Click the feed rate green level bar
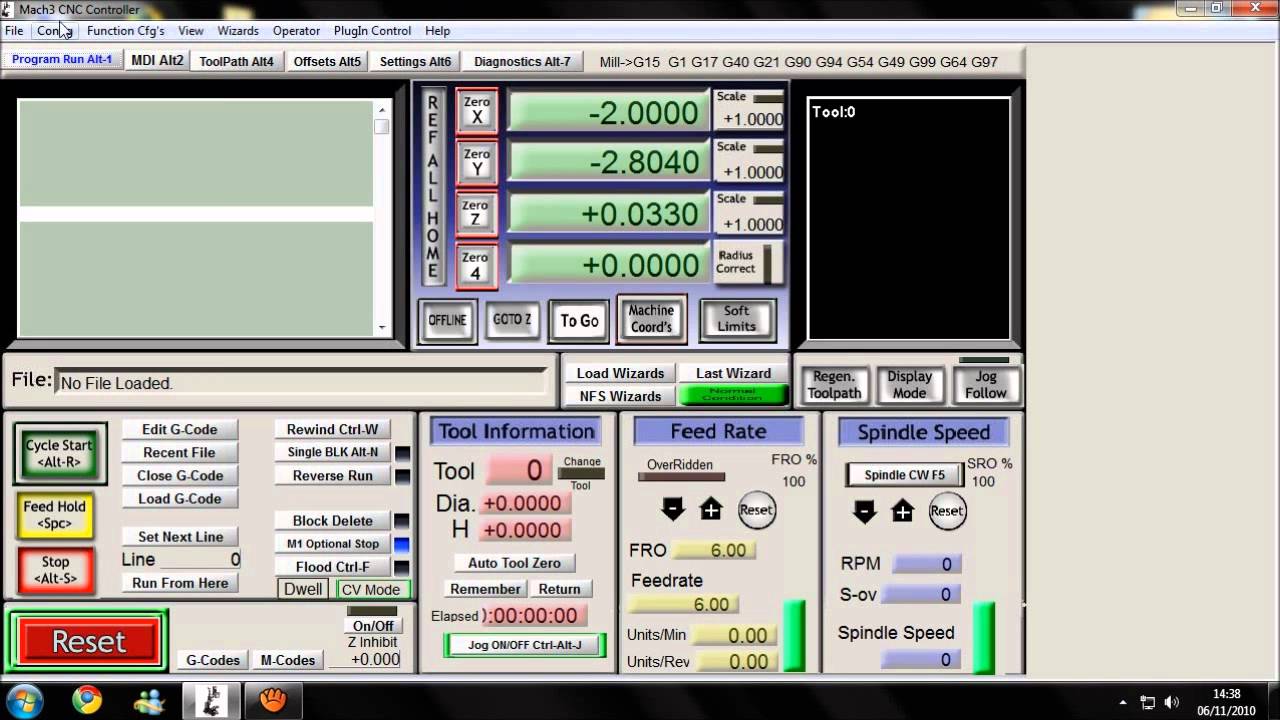The image size is (1280, 720). 794,636
